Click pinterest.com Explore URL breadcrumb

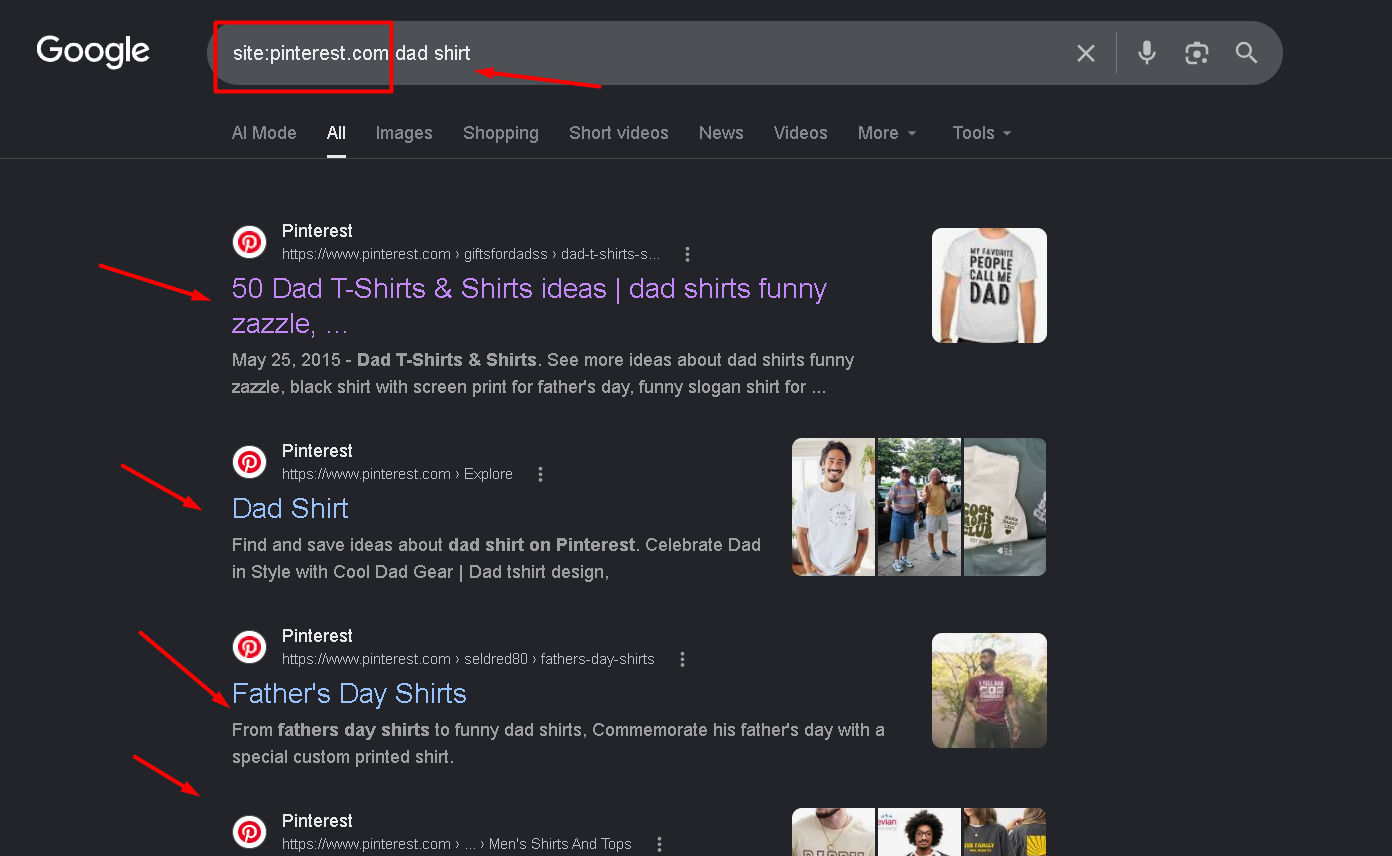397,474
